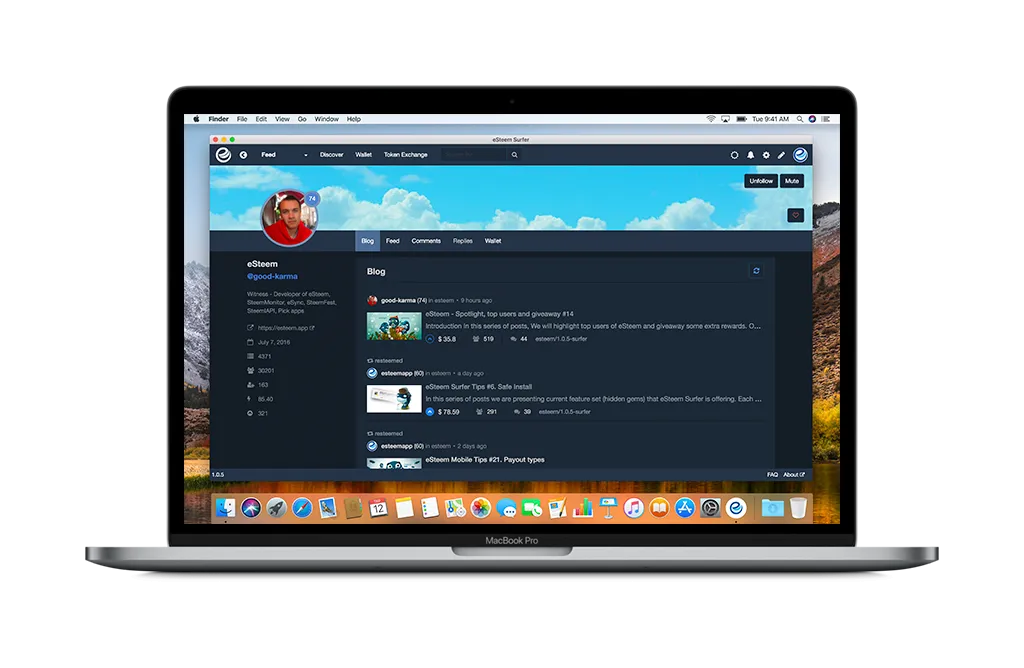Open the Finder Window menu
The height and width of the screenshot is (668, 1024).
(x=327, y=119)
